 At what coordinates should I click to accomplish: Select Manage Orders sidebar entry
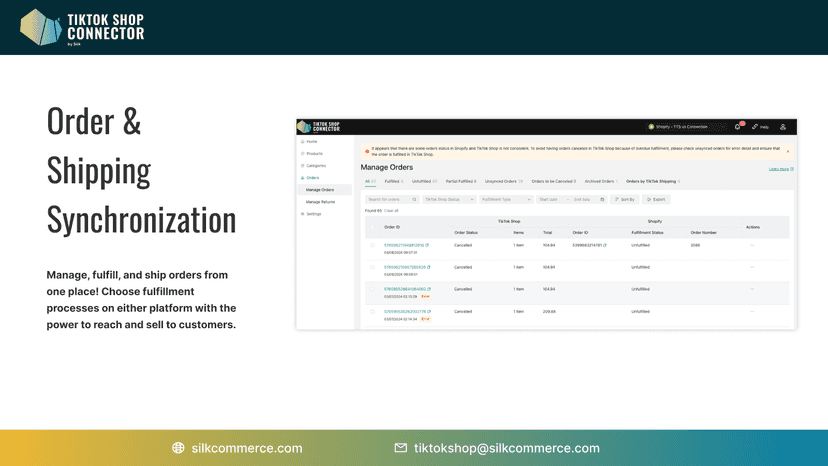pos(324,190)
